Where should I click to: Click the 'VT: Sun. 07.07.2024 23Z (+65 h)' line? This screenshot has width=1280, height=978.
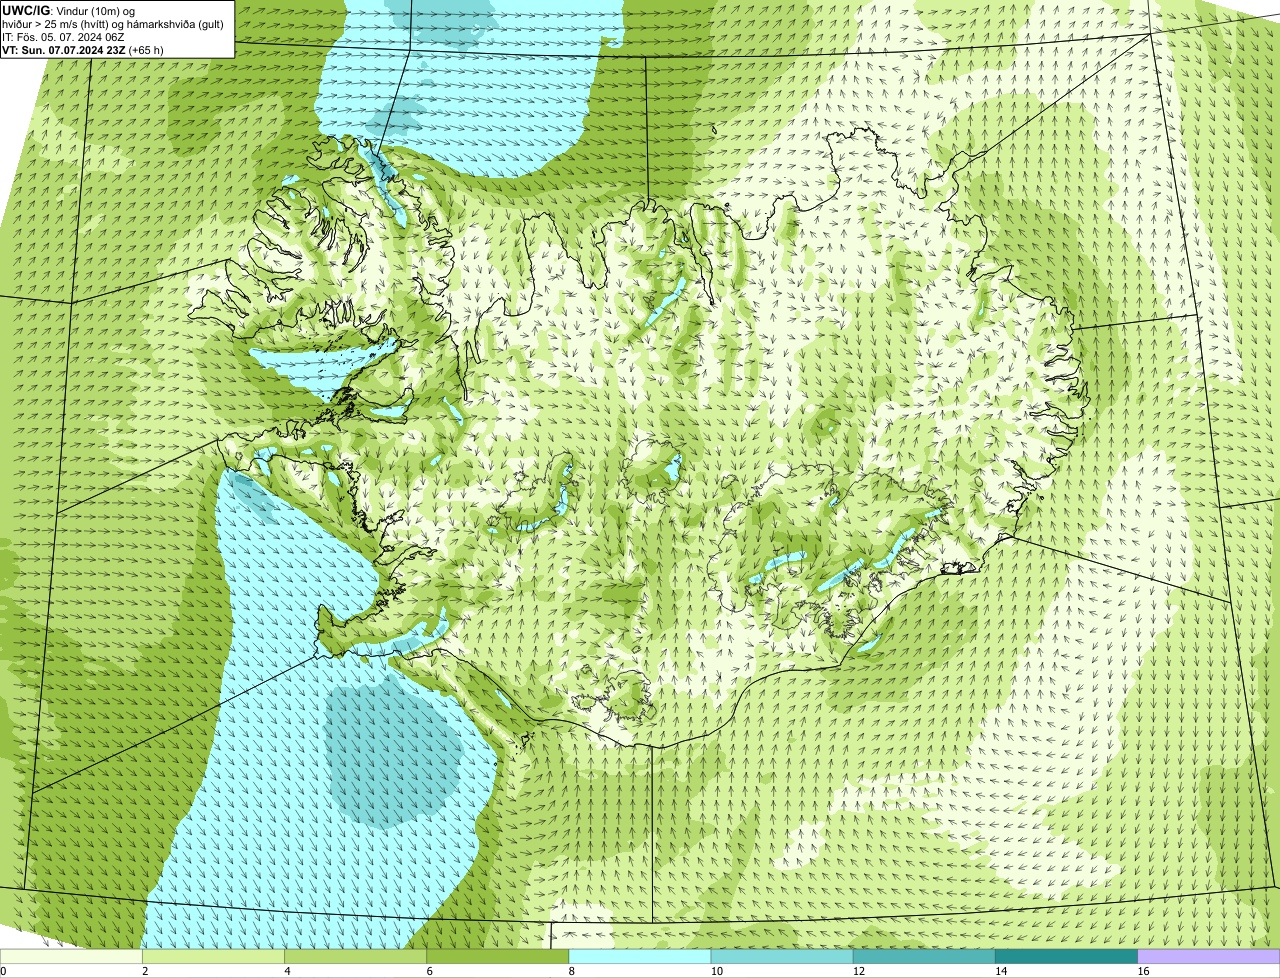coord(83,49)
